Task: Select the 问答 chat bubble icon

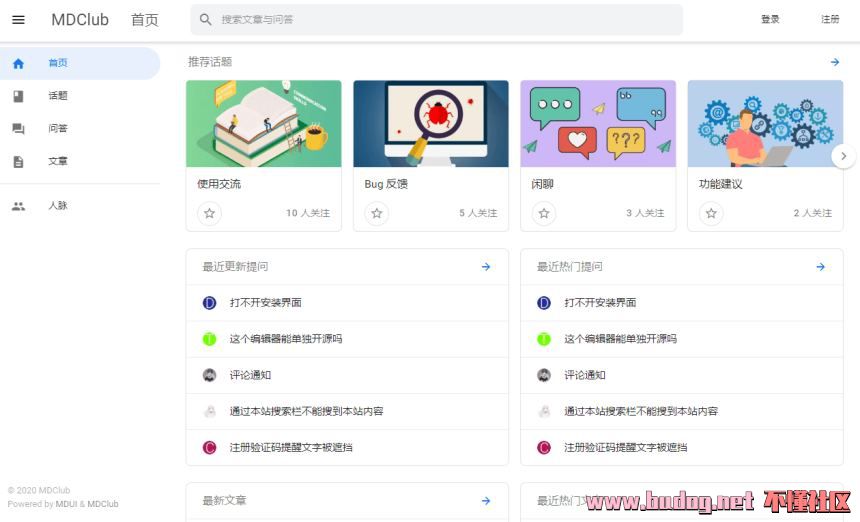Action: point(18,129)
